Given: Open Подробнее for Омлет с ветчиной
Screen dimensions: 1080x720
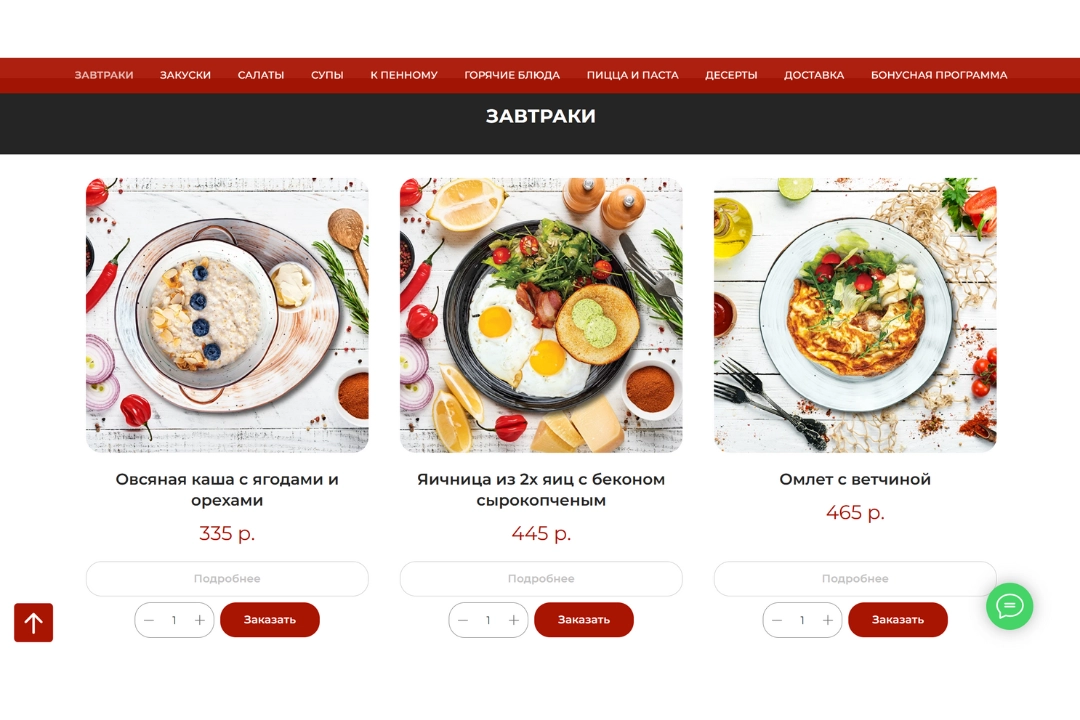Looking at the screenshot, I should tap(855, 579).
